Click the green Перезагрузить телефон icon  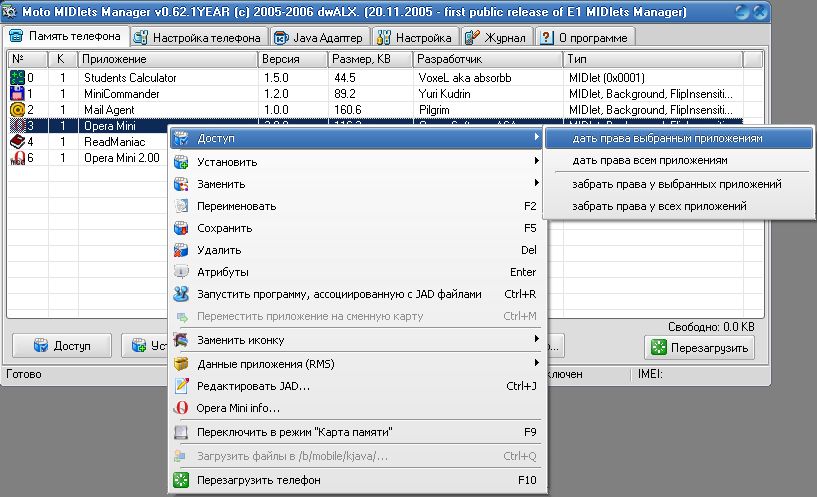[x=181, y=480]
